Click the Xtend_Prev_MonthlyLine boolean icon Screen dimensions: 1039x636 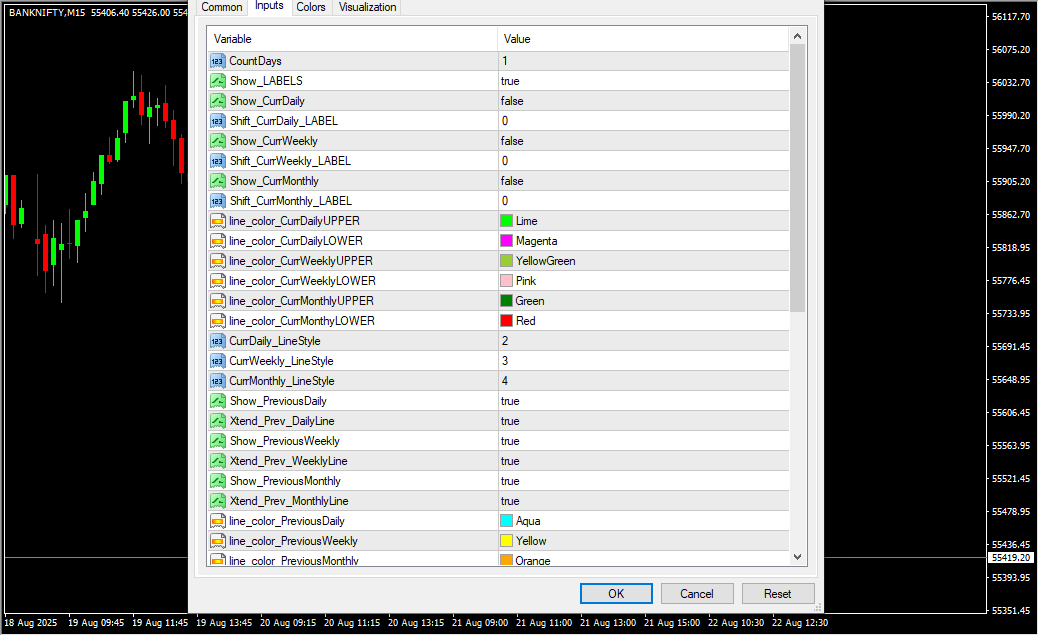coord(218,501)
